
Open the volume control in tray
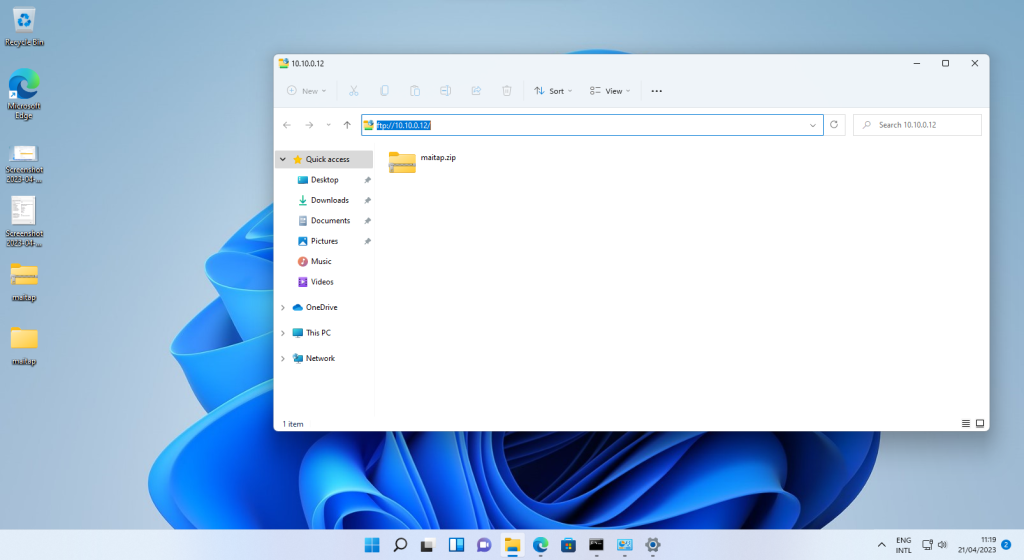click(942, 544)
